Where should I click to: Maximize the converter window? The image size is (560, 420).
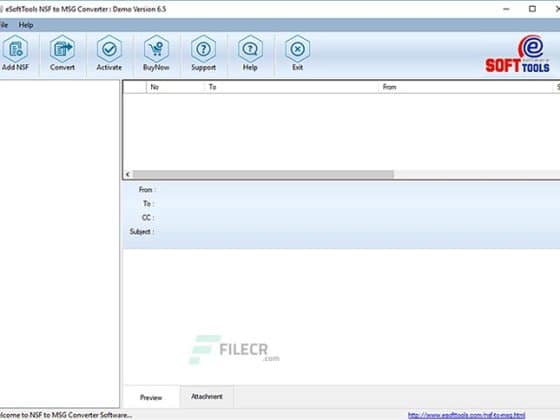[532, 9]
